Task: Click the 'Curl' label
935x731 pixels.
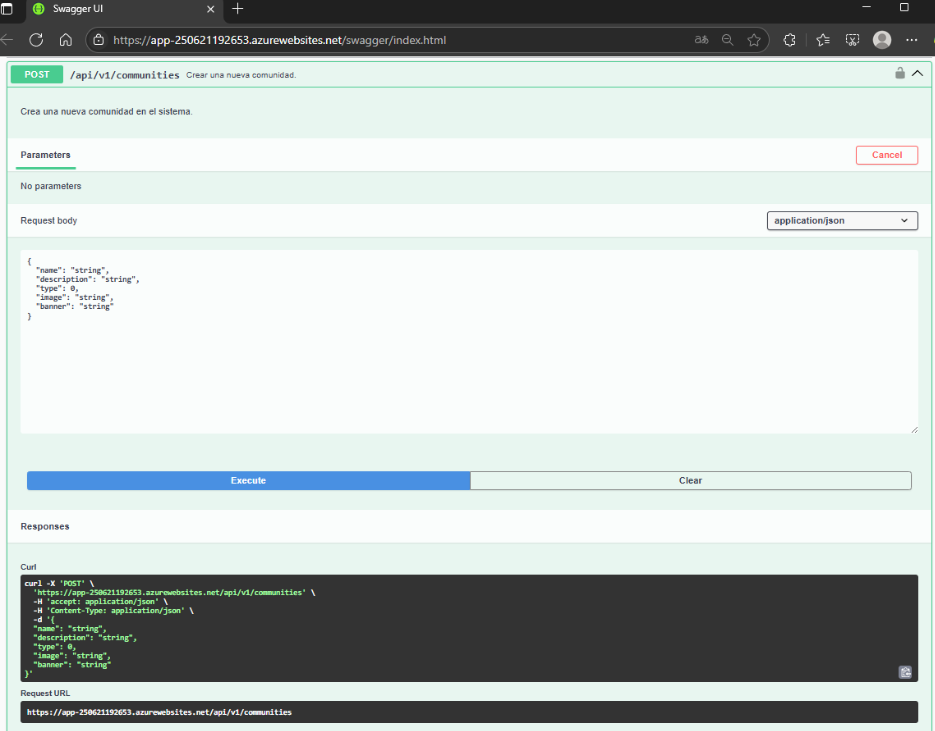Action: click(x=28, y=567)
